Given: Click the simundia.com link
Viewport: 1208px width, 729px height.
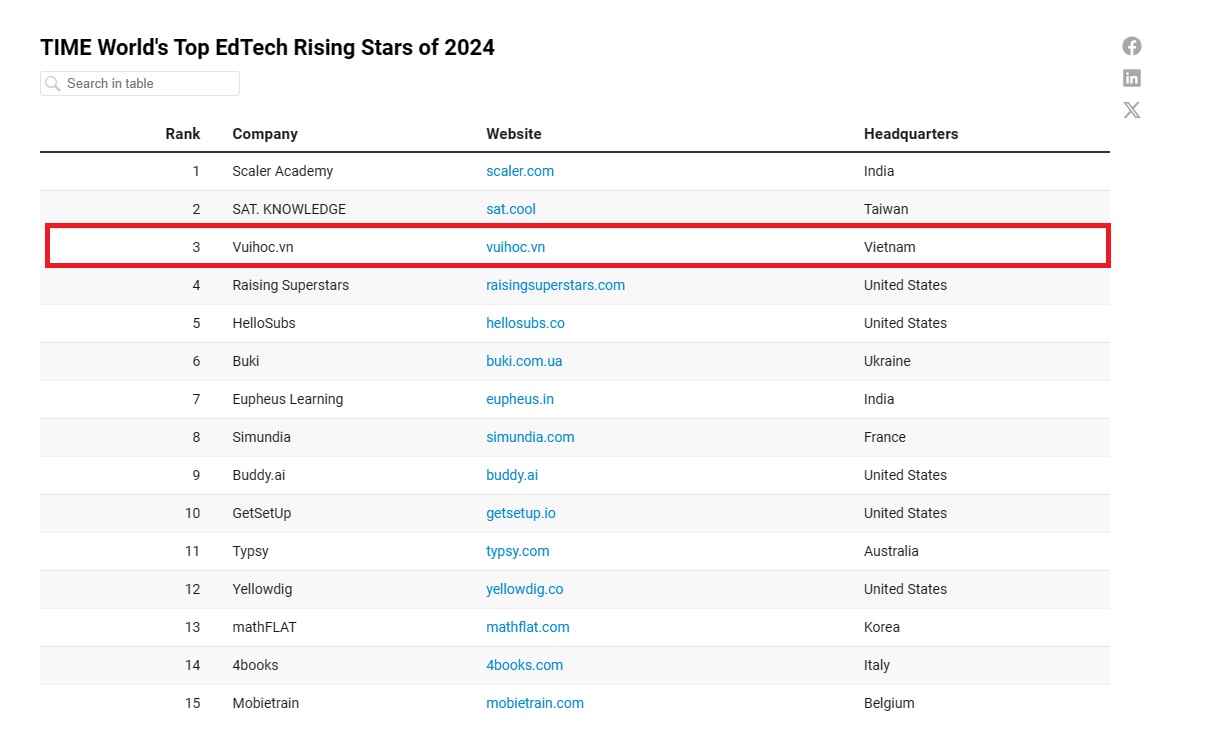Looking at the screenshot, I should pos(530,437).
